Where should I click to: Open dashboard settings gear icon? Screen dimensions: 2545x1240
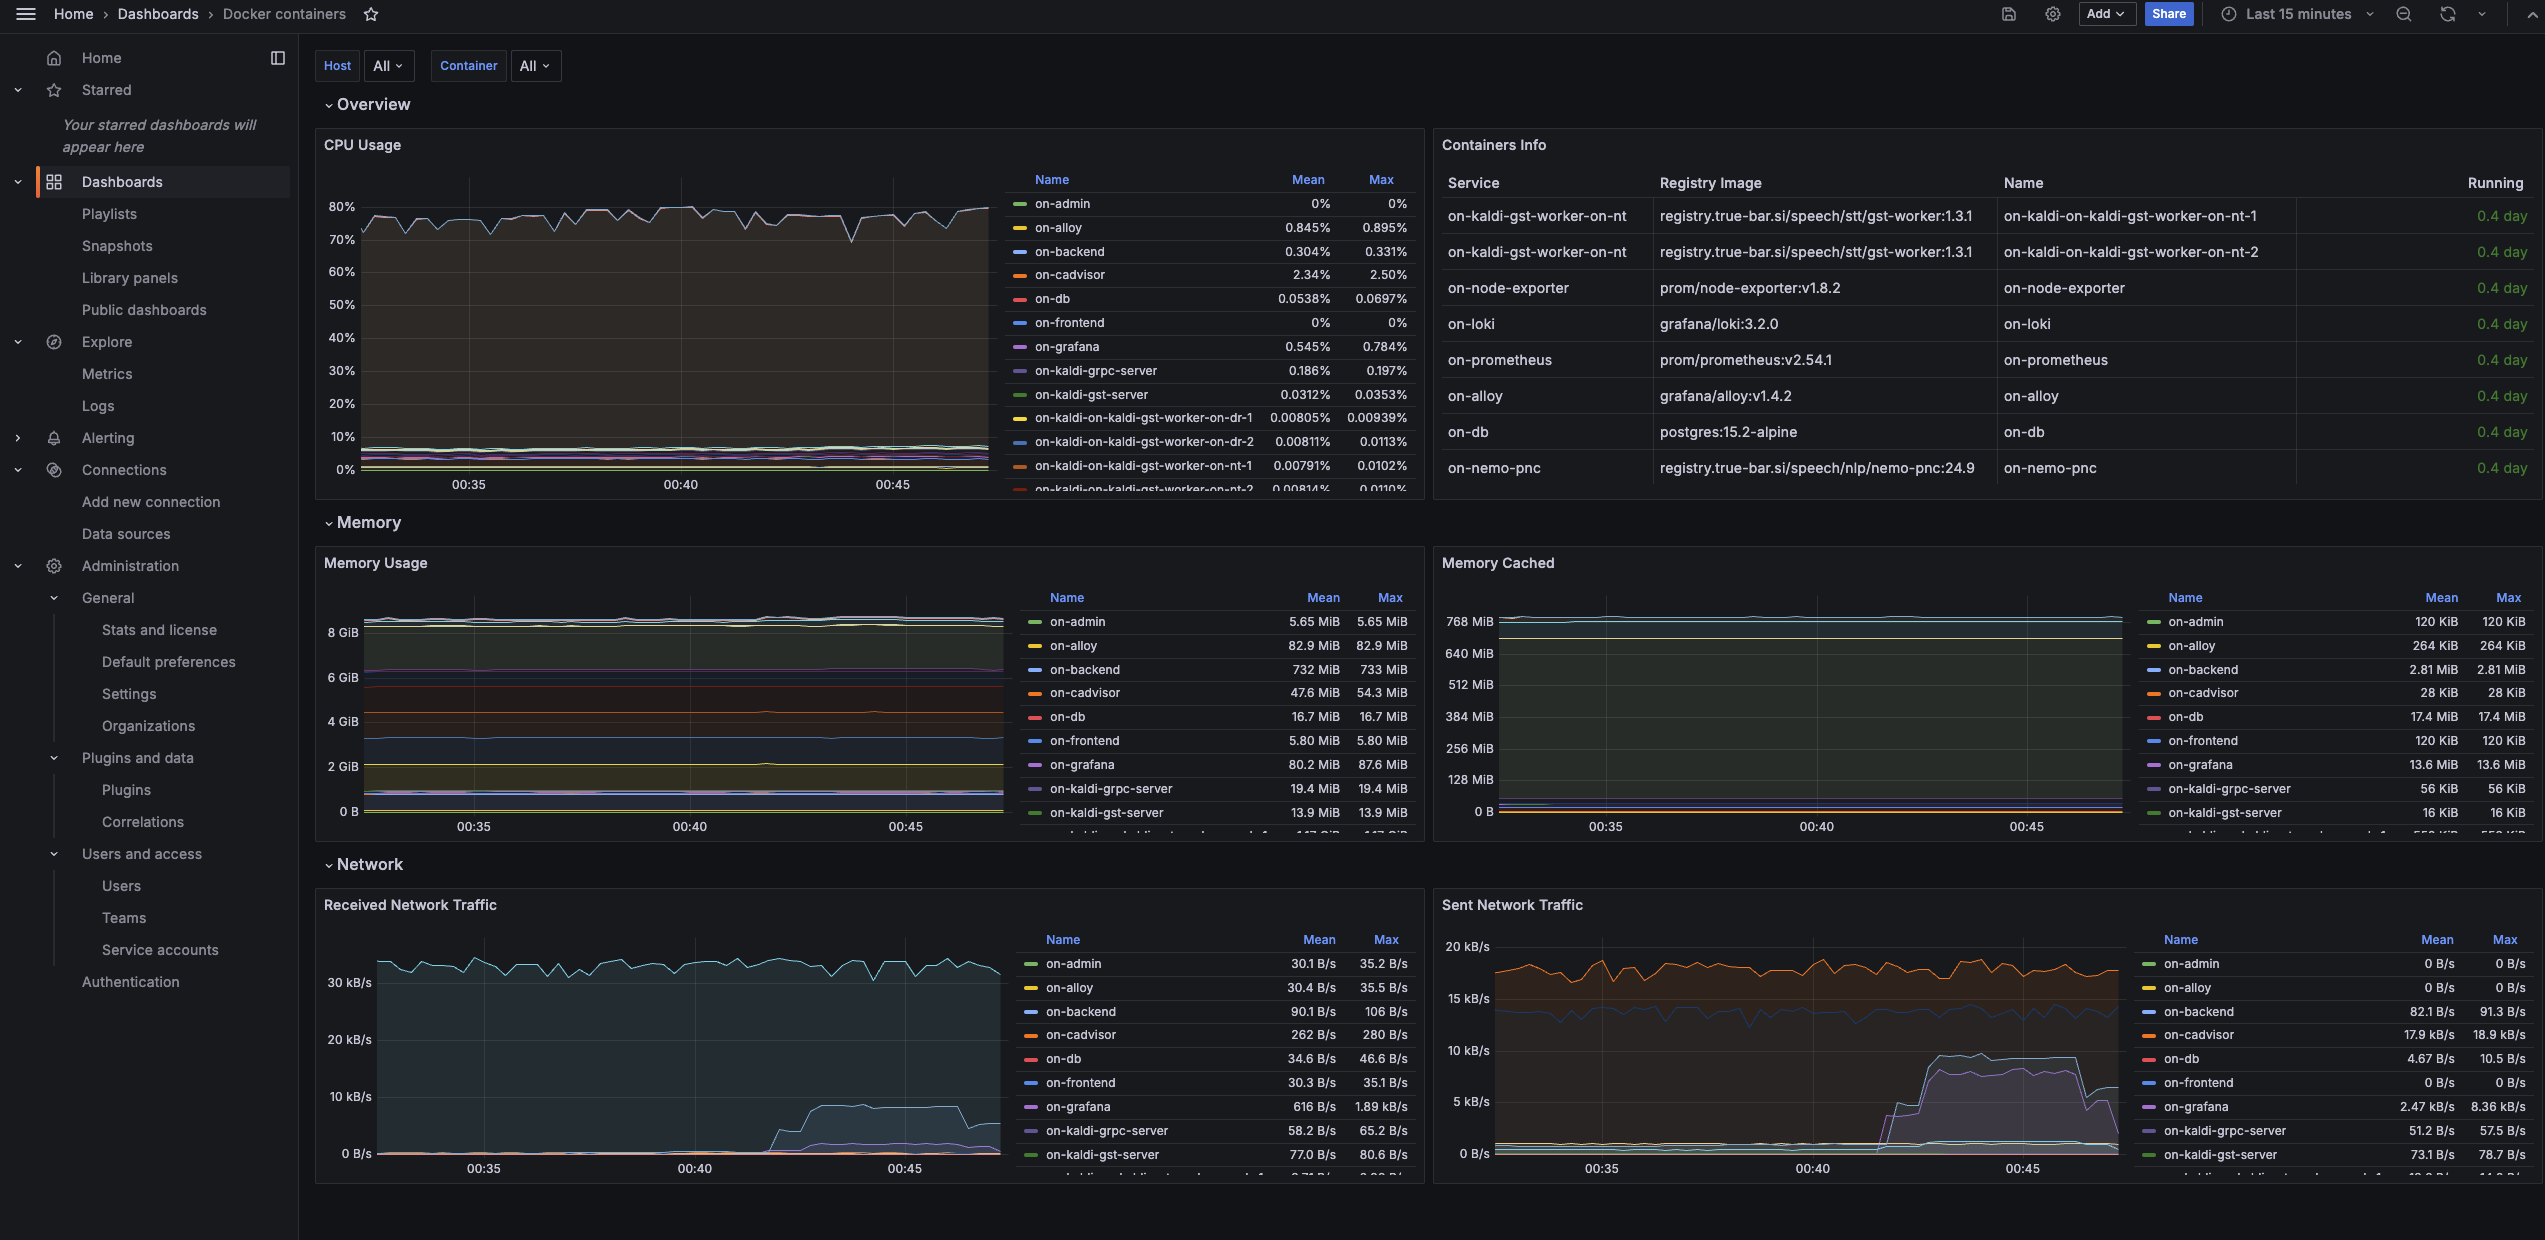click(x=2052, y=14)
